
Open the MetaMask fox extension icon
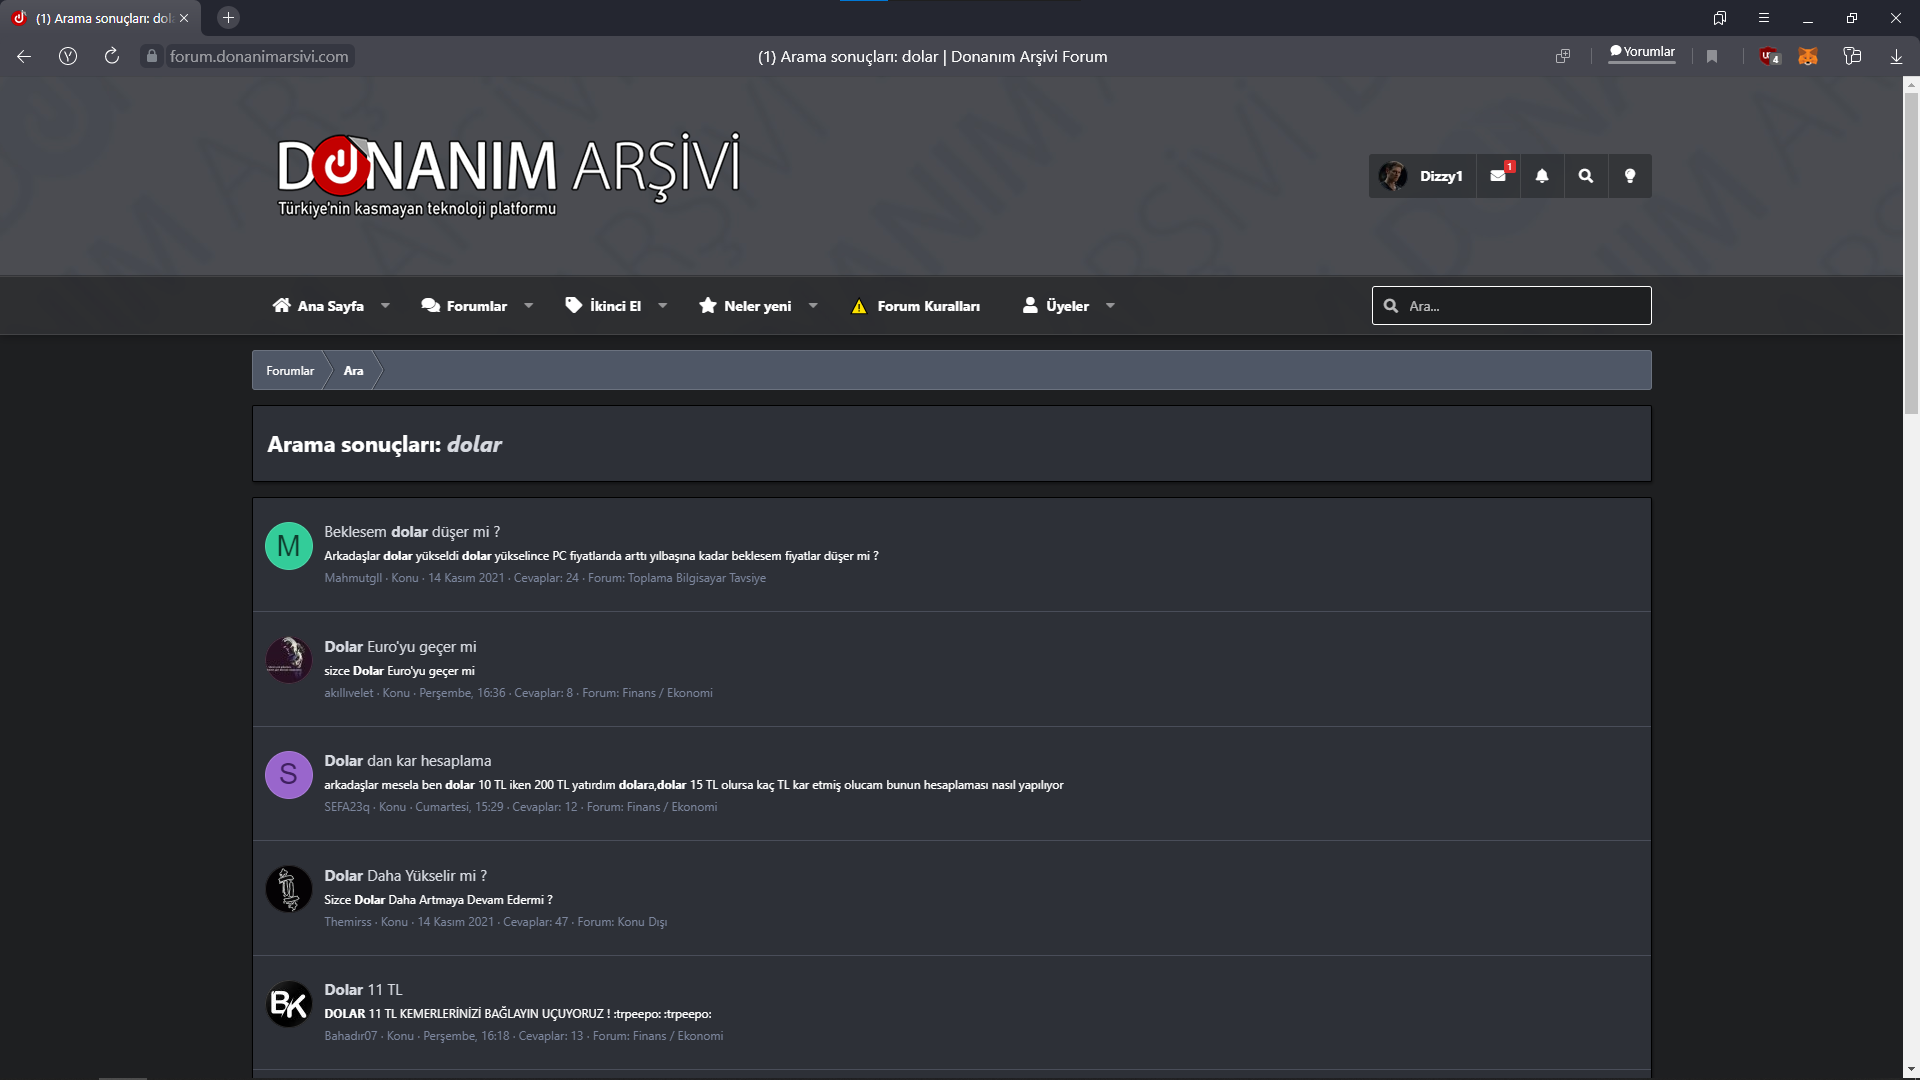[x=1808, y=57]
